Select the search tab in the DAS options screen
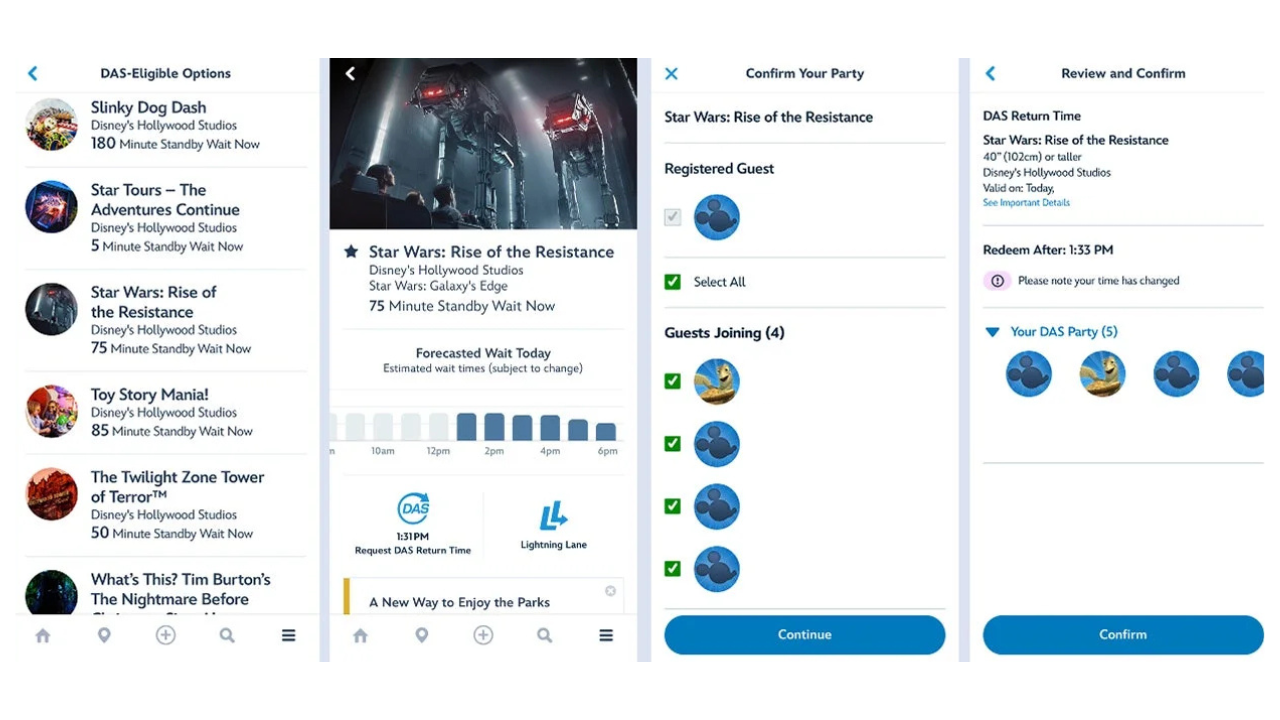This screenshot has height=720, width=1280. pyautogui.click(x=227, y=635)
